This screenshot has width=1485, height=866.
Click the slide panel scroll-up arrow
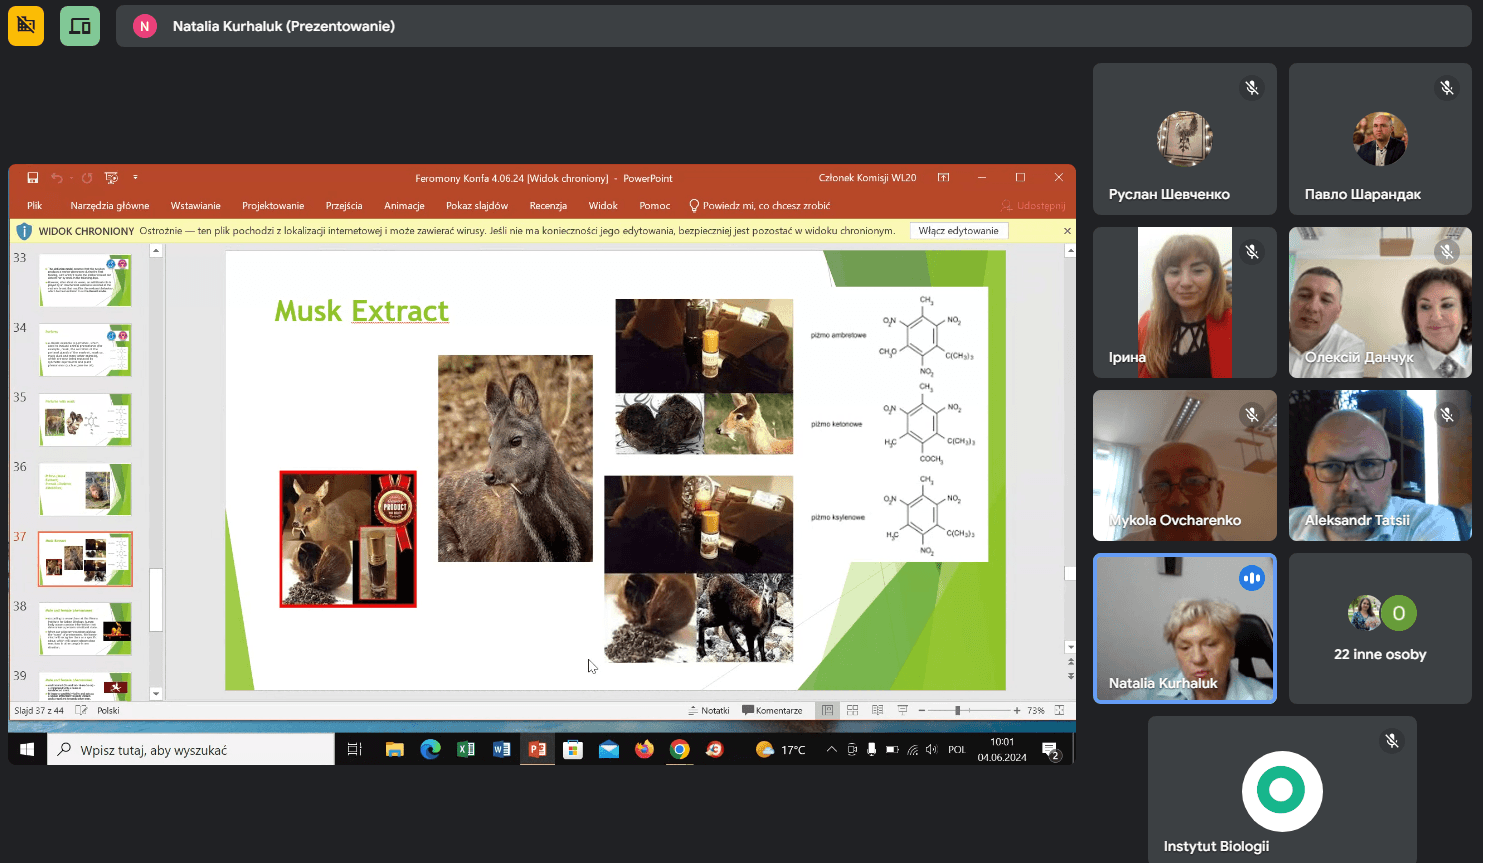(x=156, y=251)
